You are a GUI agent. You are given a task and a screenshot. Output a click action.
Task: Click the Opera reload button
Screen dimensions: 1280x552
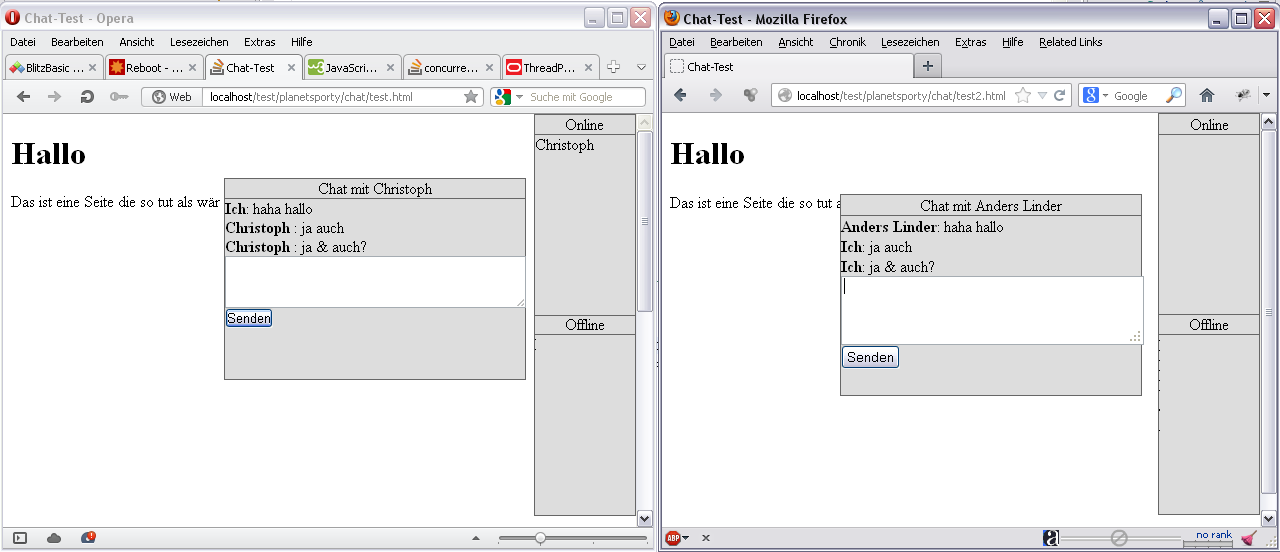pyautogui.click(x=87, y=97)
